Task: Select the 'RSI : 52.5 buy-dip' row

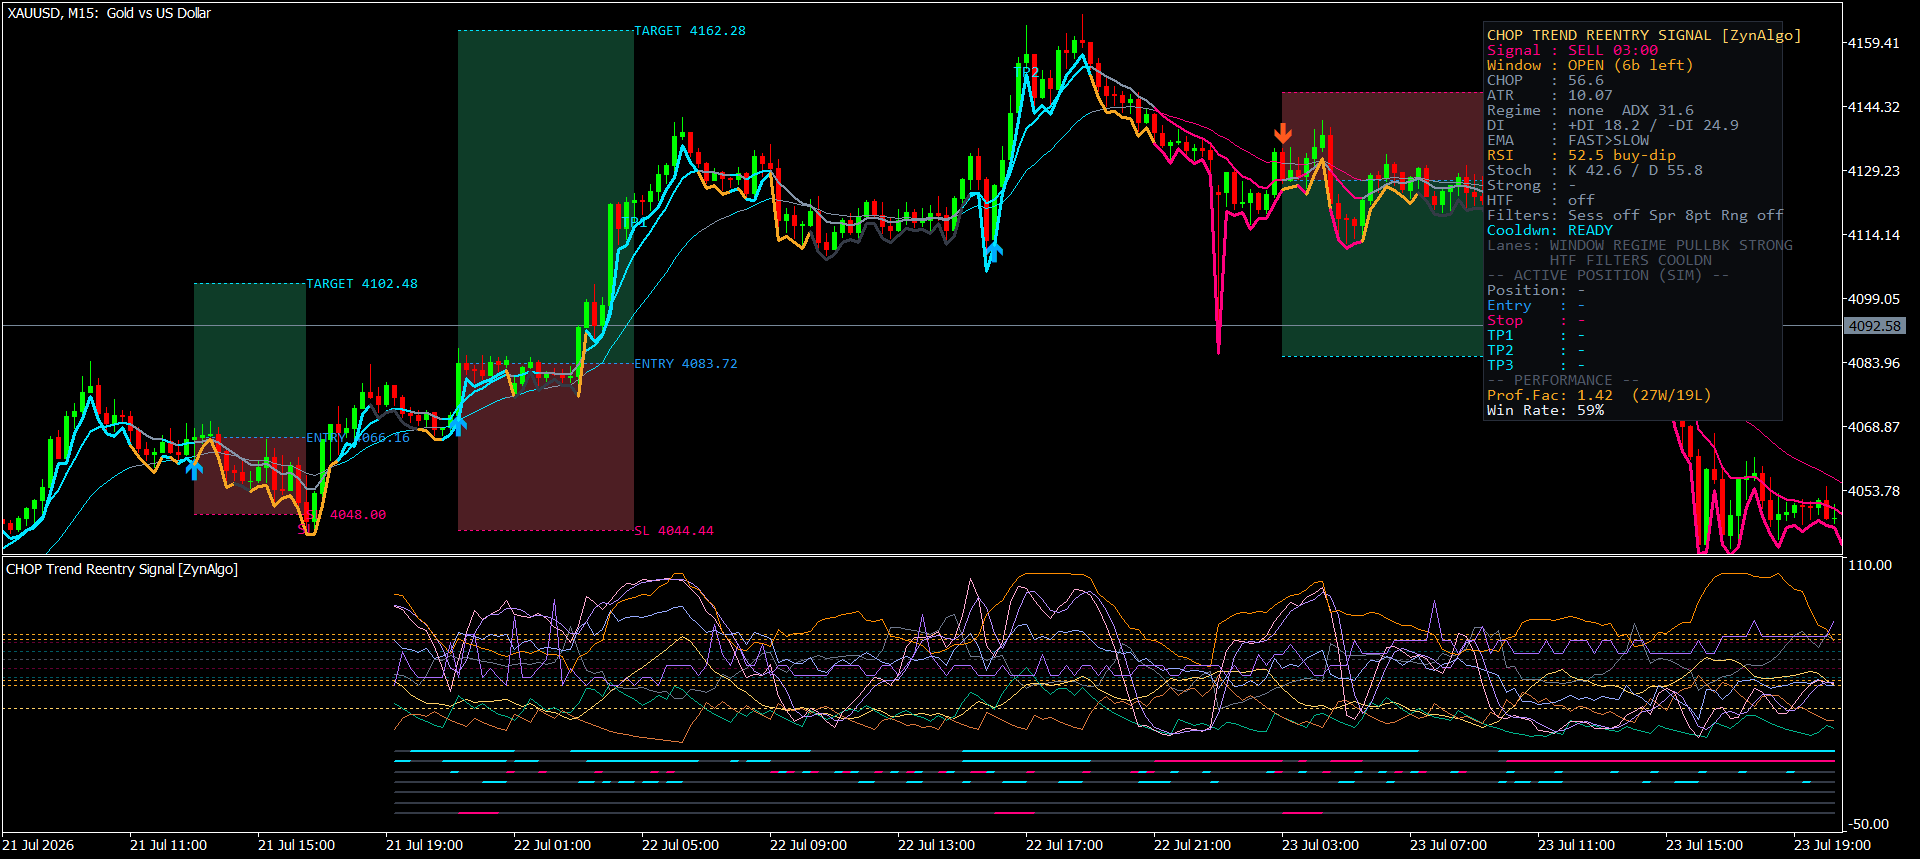Action: (1581, 155)
